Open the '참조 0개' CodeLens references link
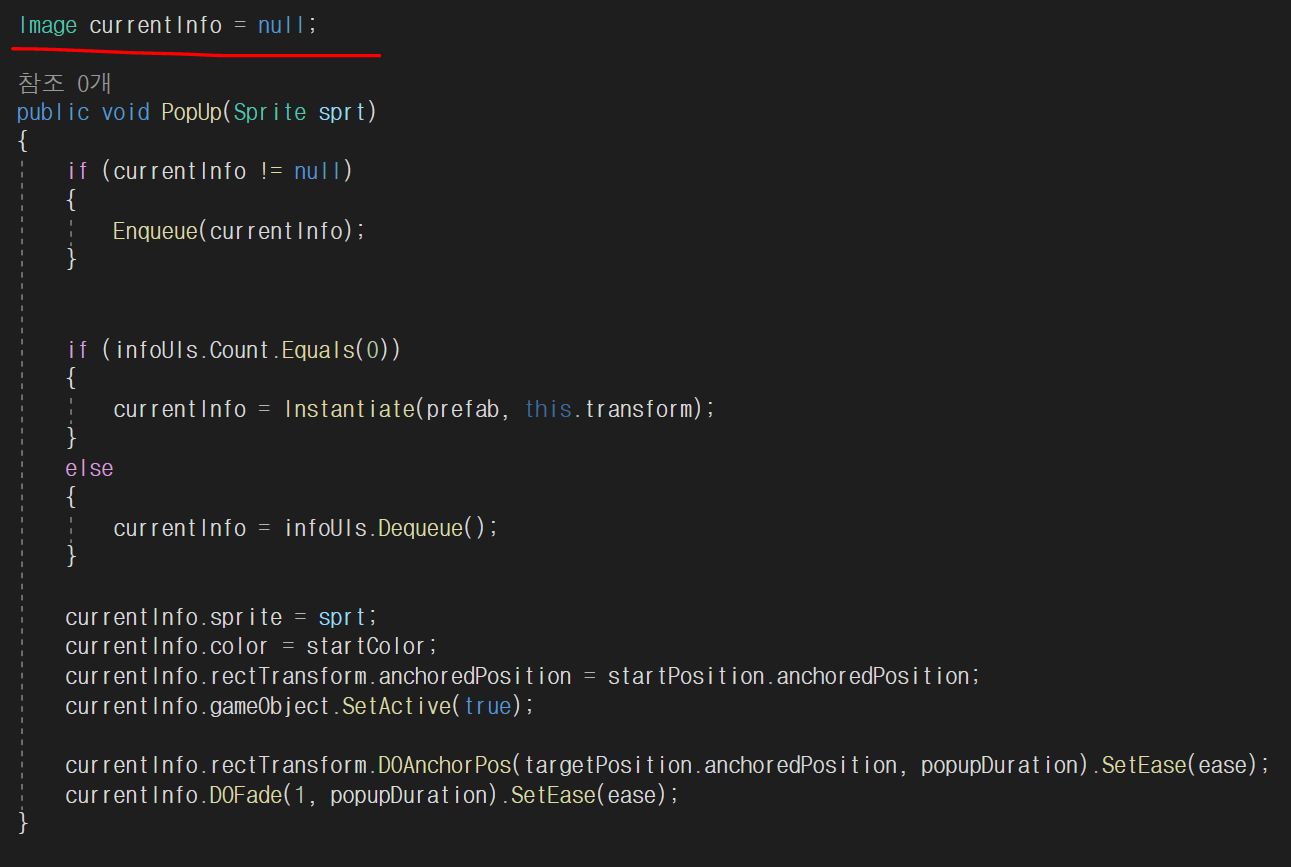1291x867 pixels. (64, 83)
